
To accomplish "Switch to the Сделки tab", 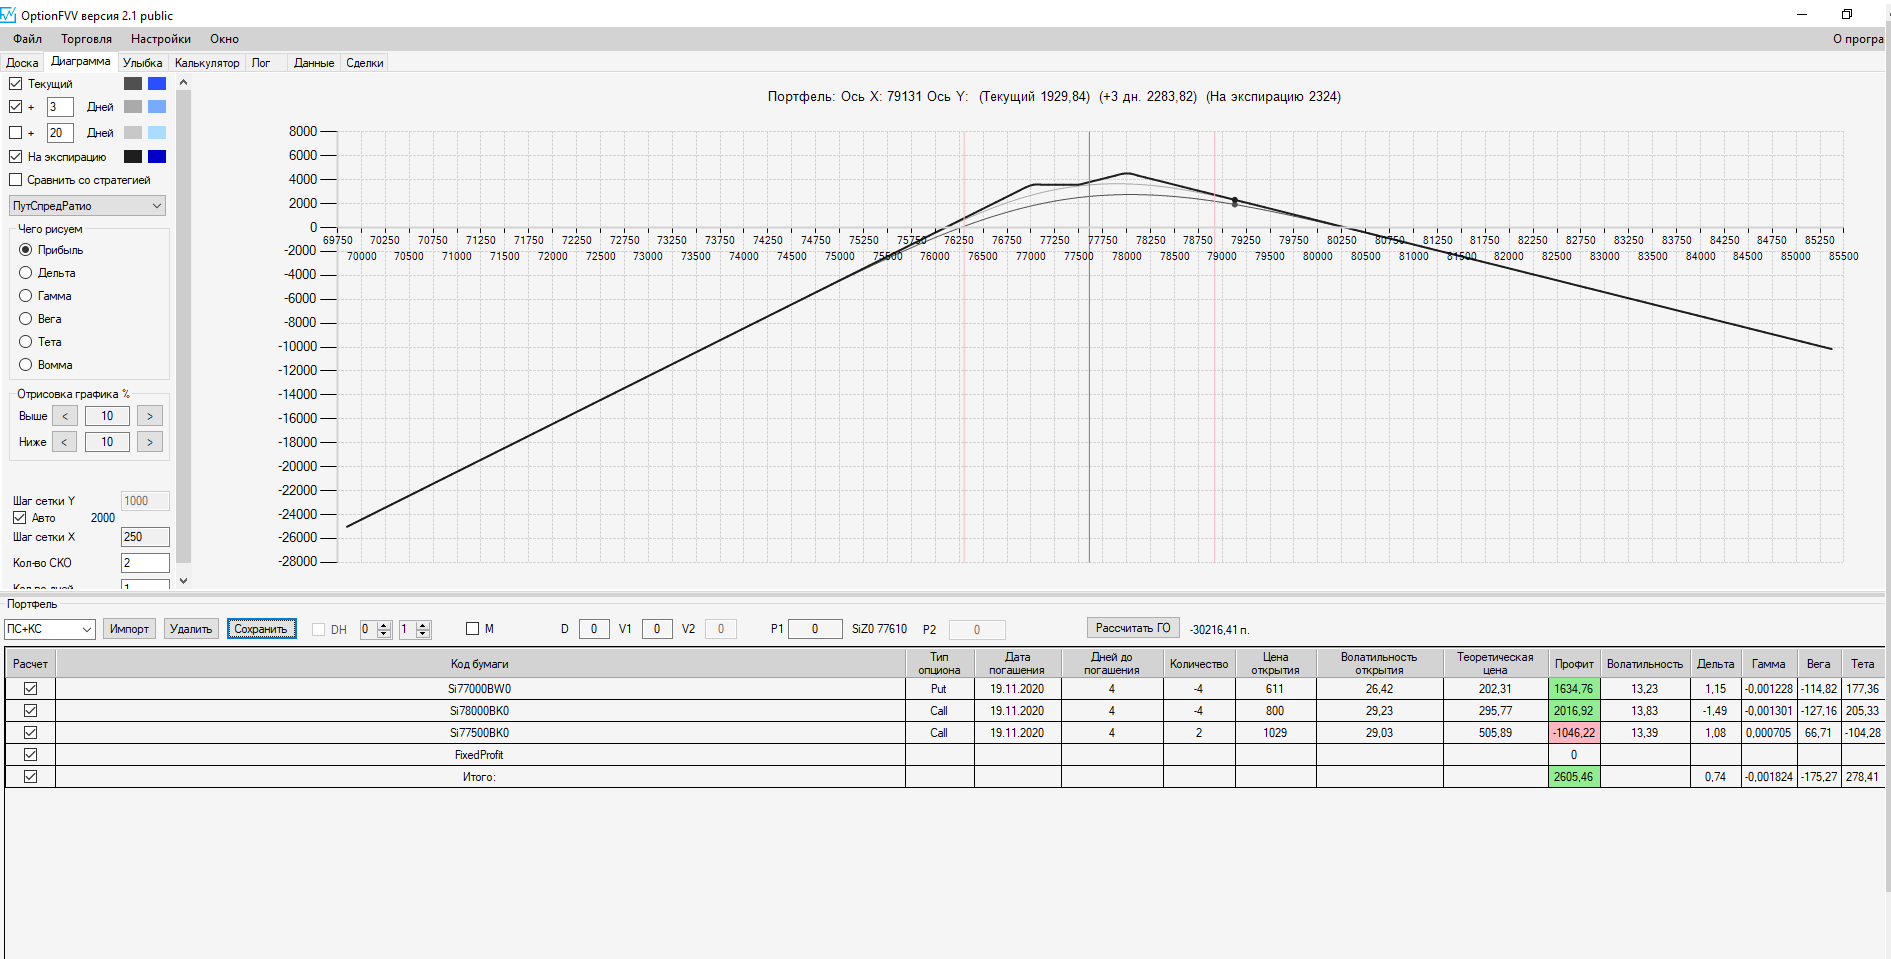I will [365, 63].
